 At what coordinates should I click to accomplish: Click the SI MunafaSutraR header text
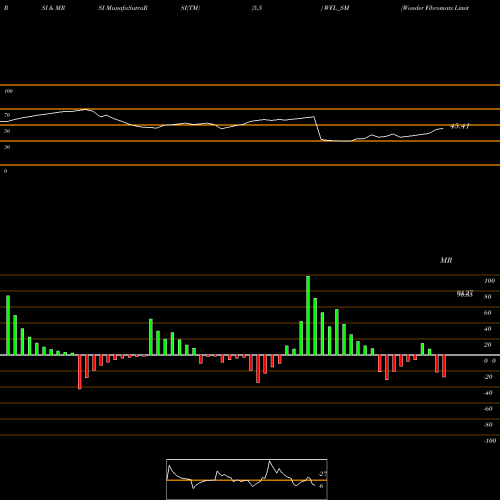tap(123, 8)
